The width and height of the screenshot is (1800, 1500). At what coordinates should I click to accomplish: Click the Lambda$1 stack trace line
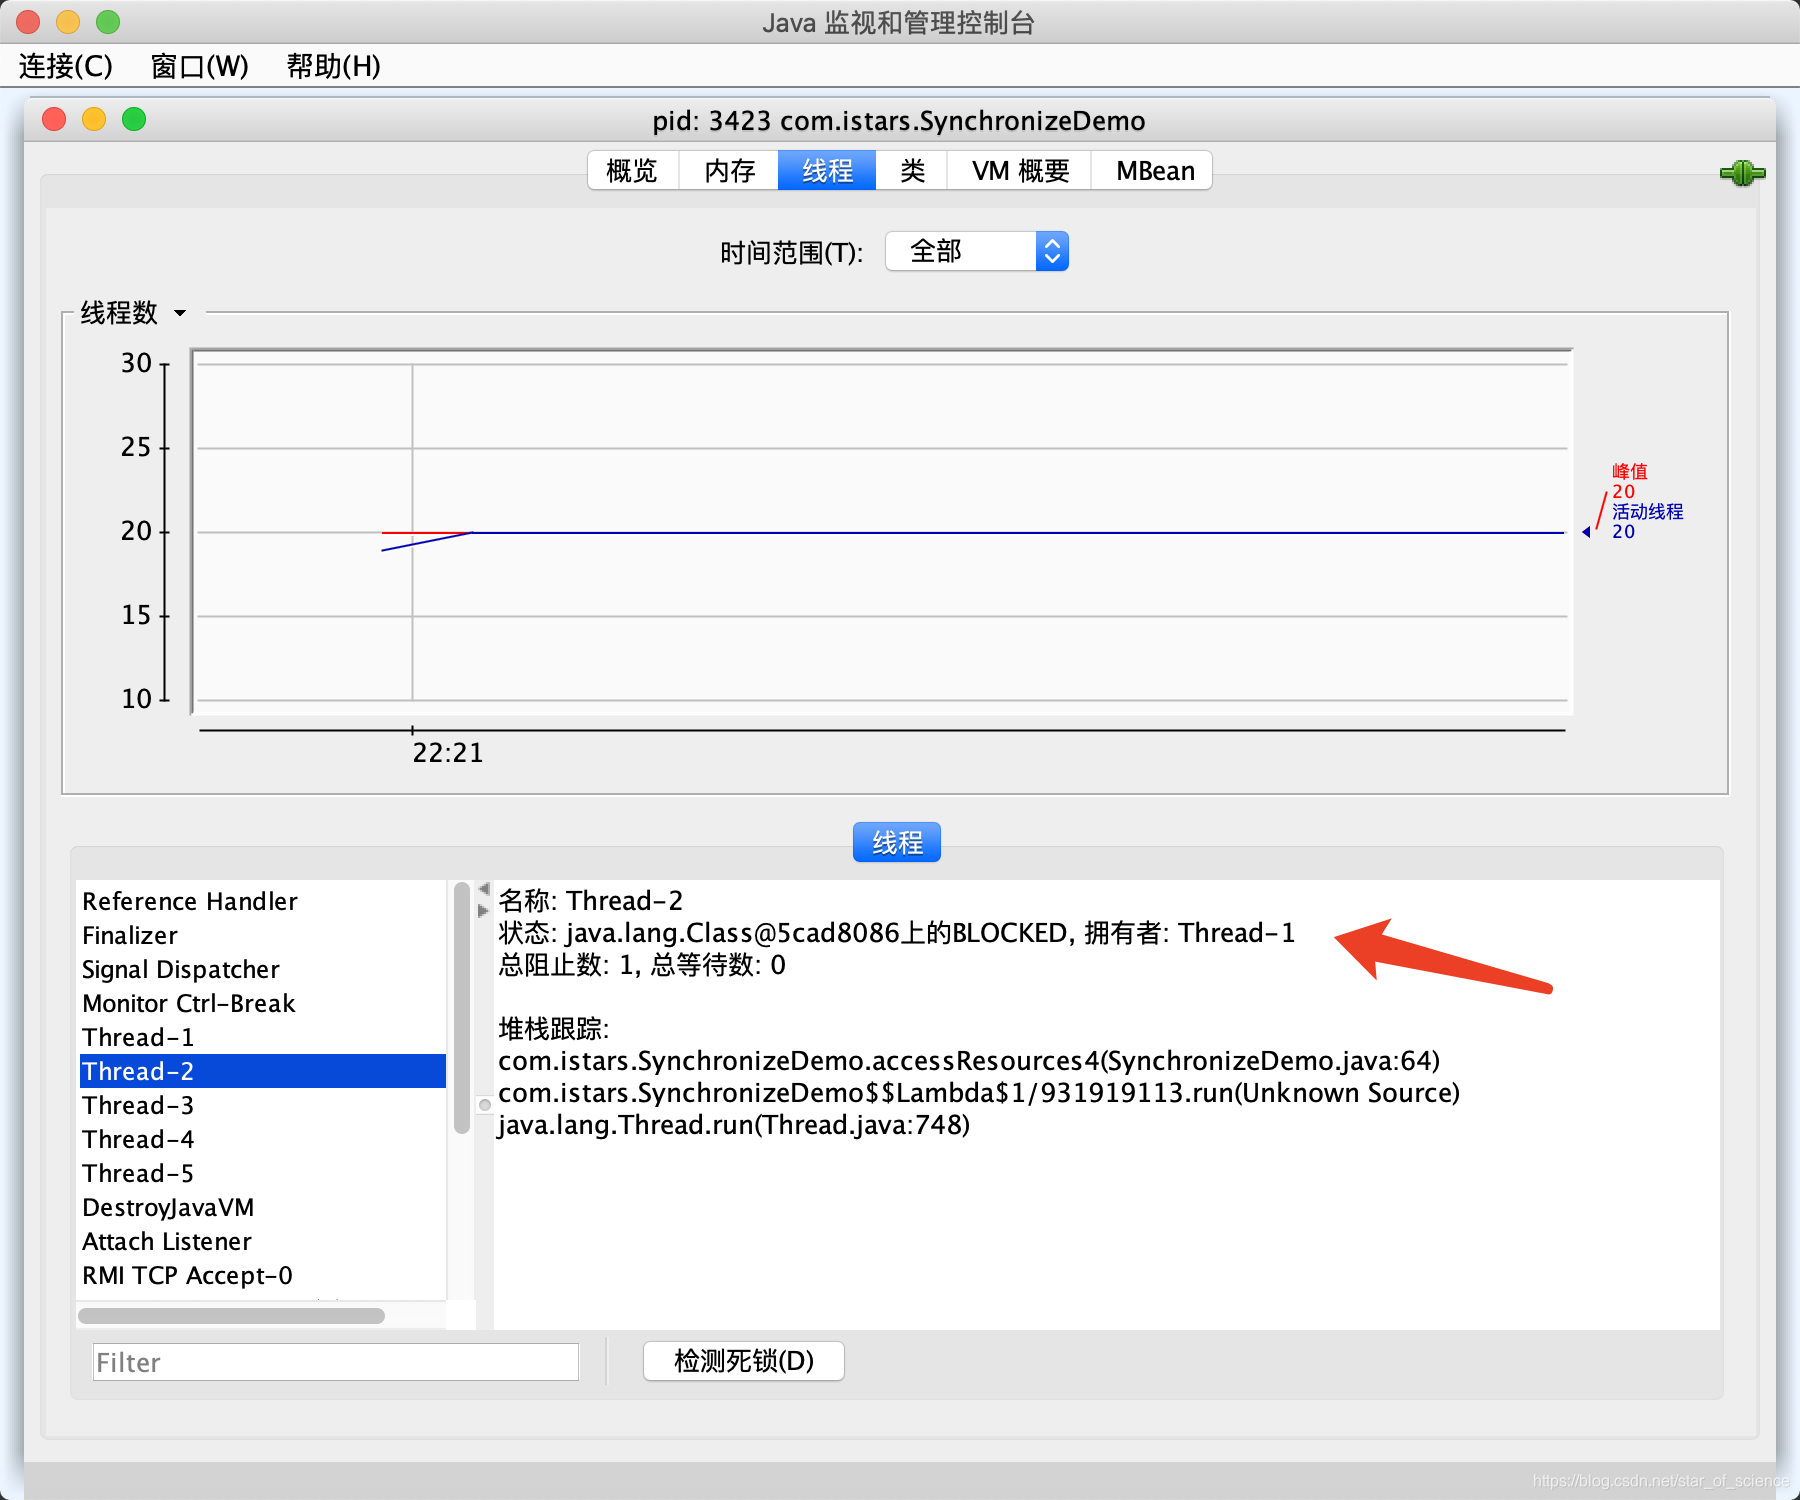979,1093
